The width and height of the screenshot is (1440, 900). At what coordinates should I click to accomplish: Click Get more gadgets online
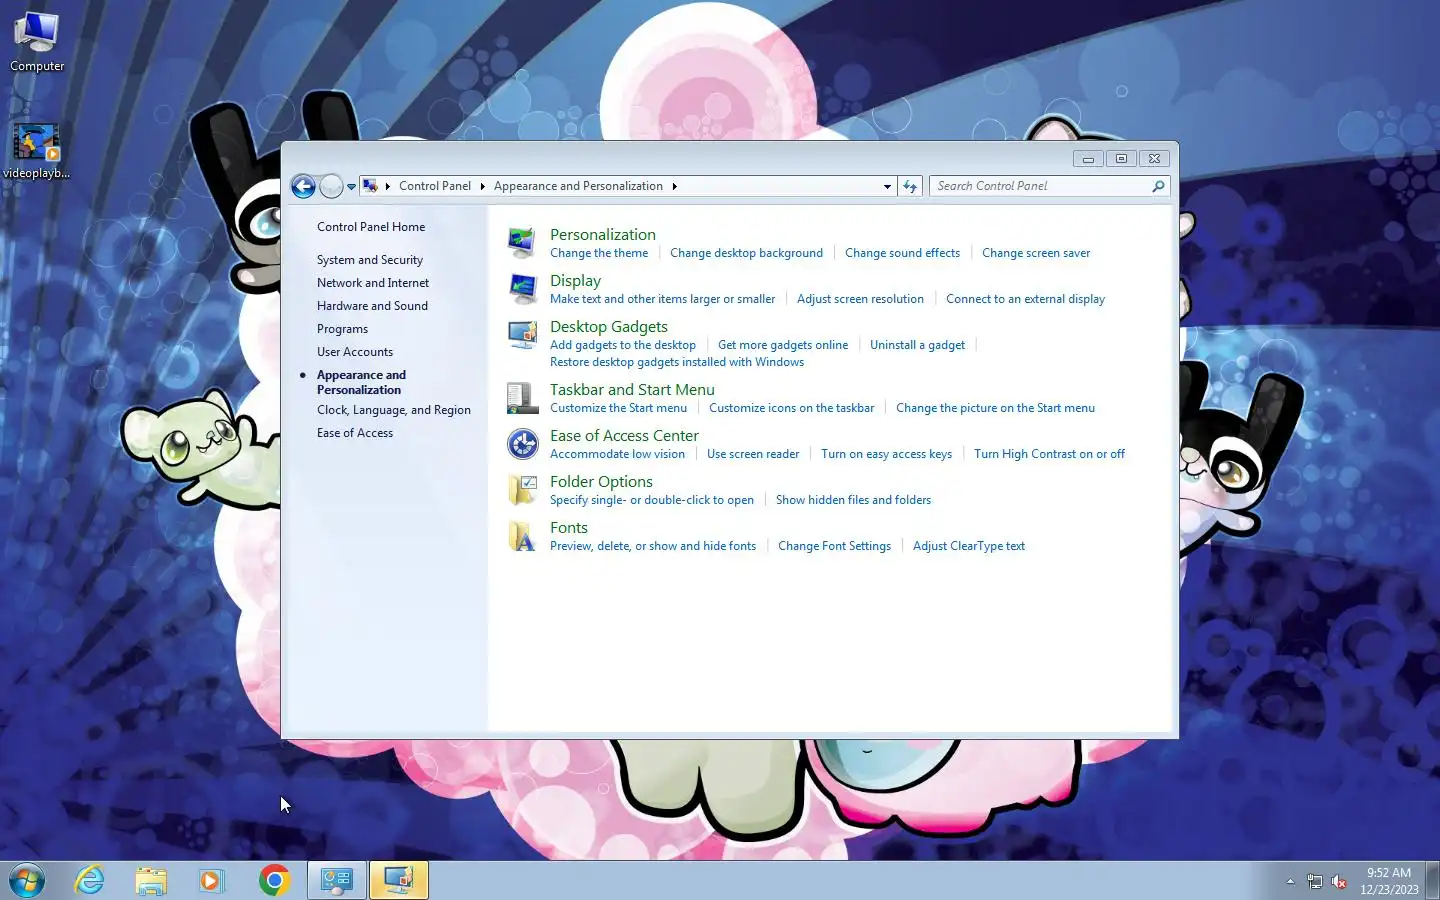click(x=783, y=345)
